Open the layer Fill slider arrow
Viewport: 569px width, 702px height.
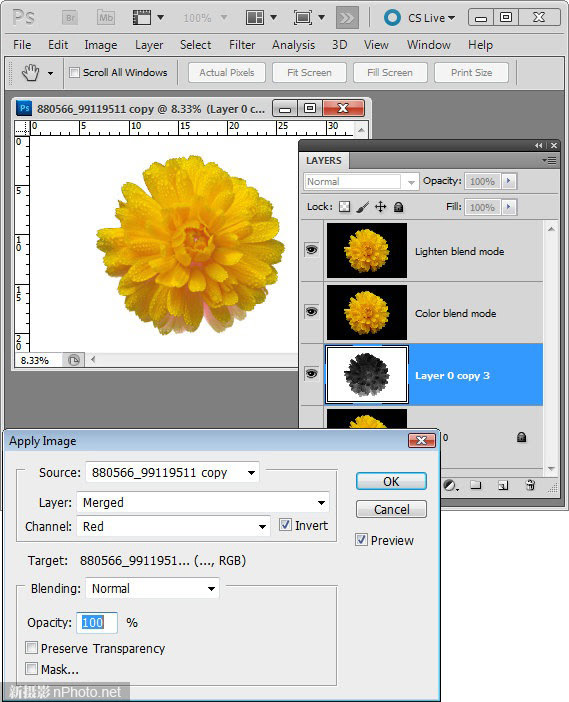509,207
